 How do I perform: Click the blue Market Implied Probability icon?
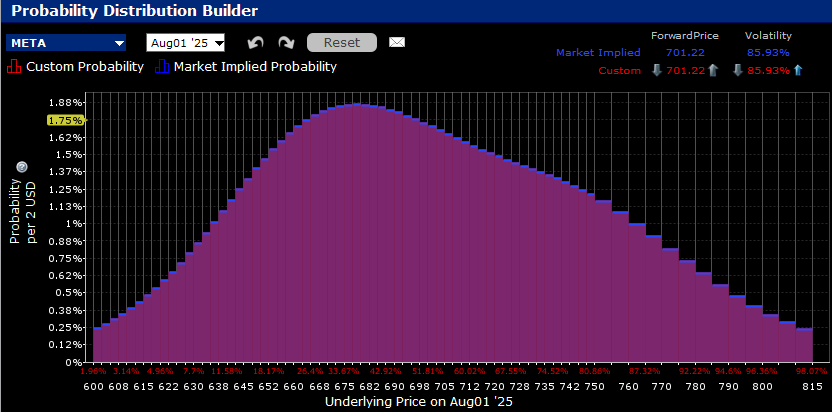click(163, 67)
